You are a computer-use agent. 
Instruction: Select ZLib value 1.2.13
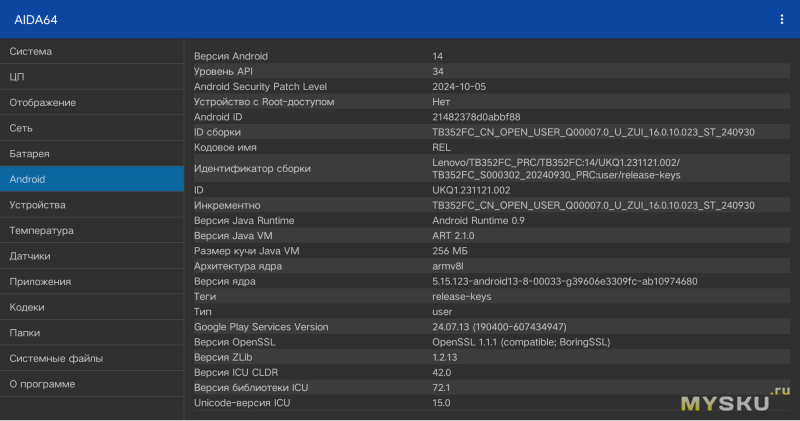point(444,357)
